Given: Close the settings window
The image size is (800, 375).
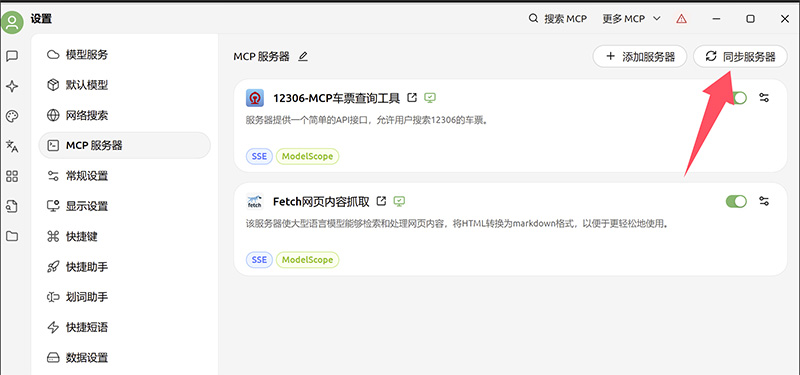Looking at the screenshot, I should coord(785,19).
